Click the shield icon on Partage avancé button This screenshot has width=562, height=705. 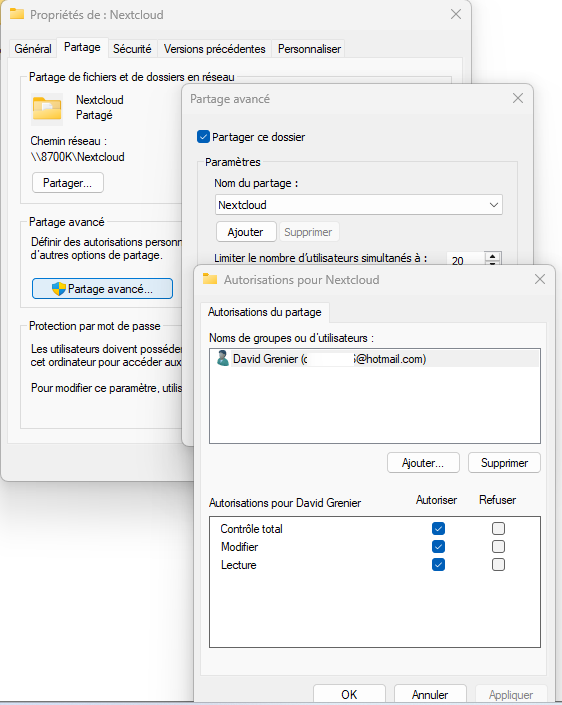click(59, 289)
